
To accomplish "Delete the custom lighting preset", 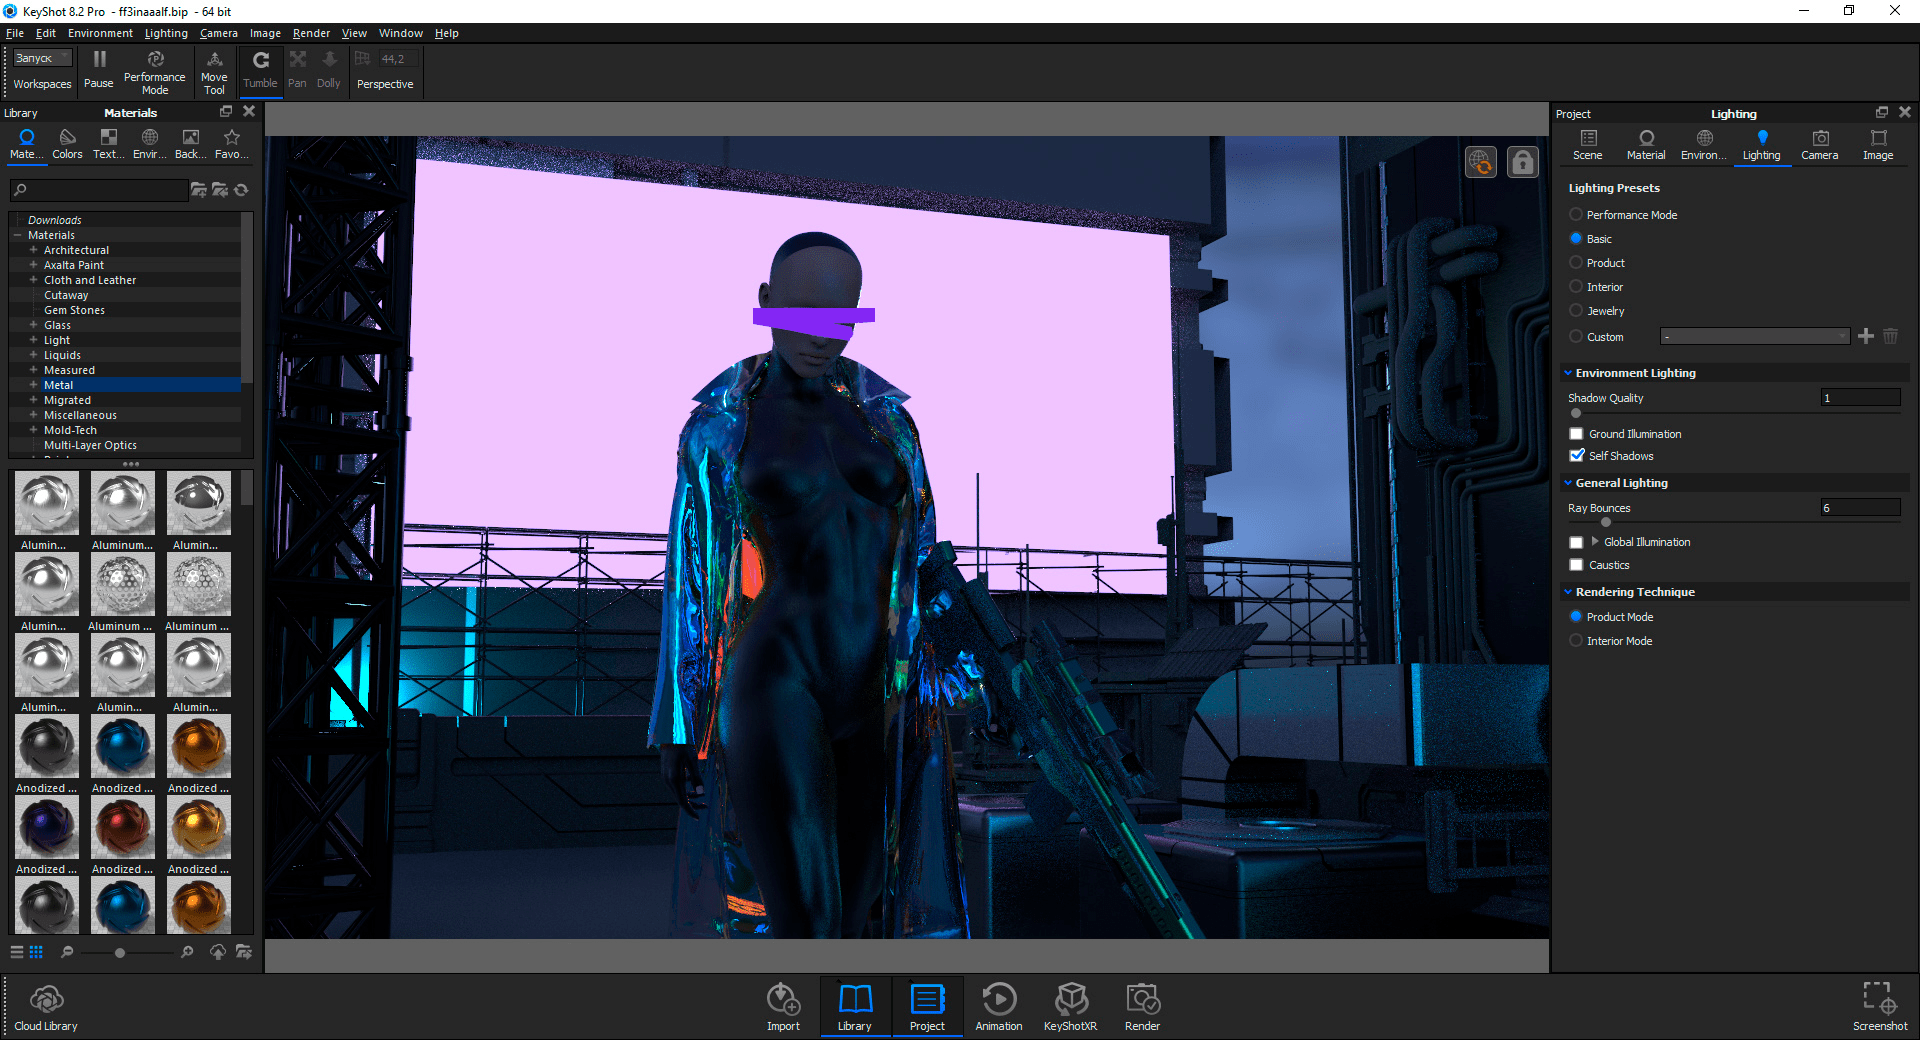I will 1890,336.
